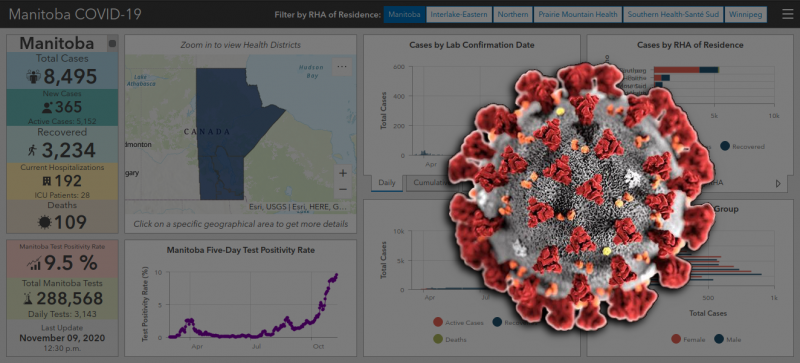Click the people icon beside Total Cases
800x363 pixels.
coord(33,77)
